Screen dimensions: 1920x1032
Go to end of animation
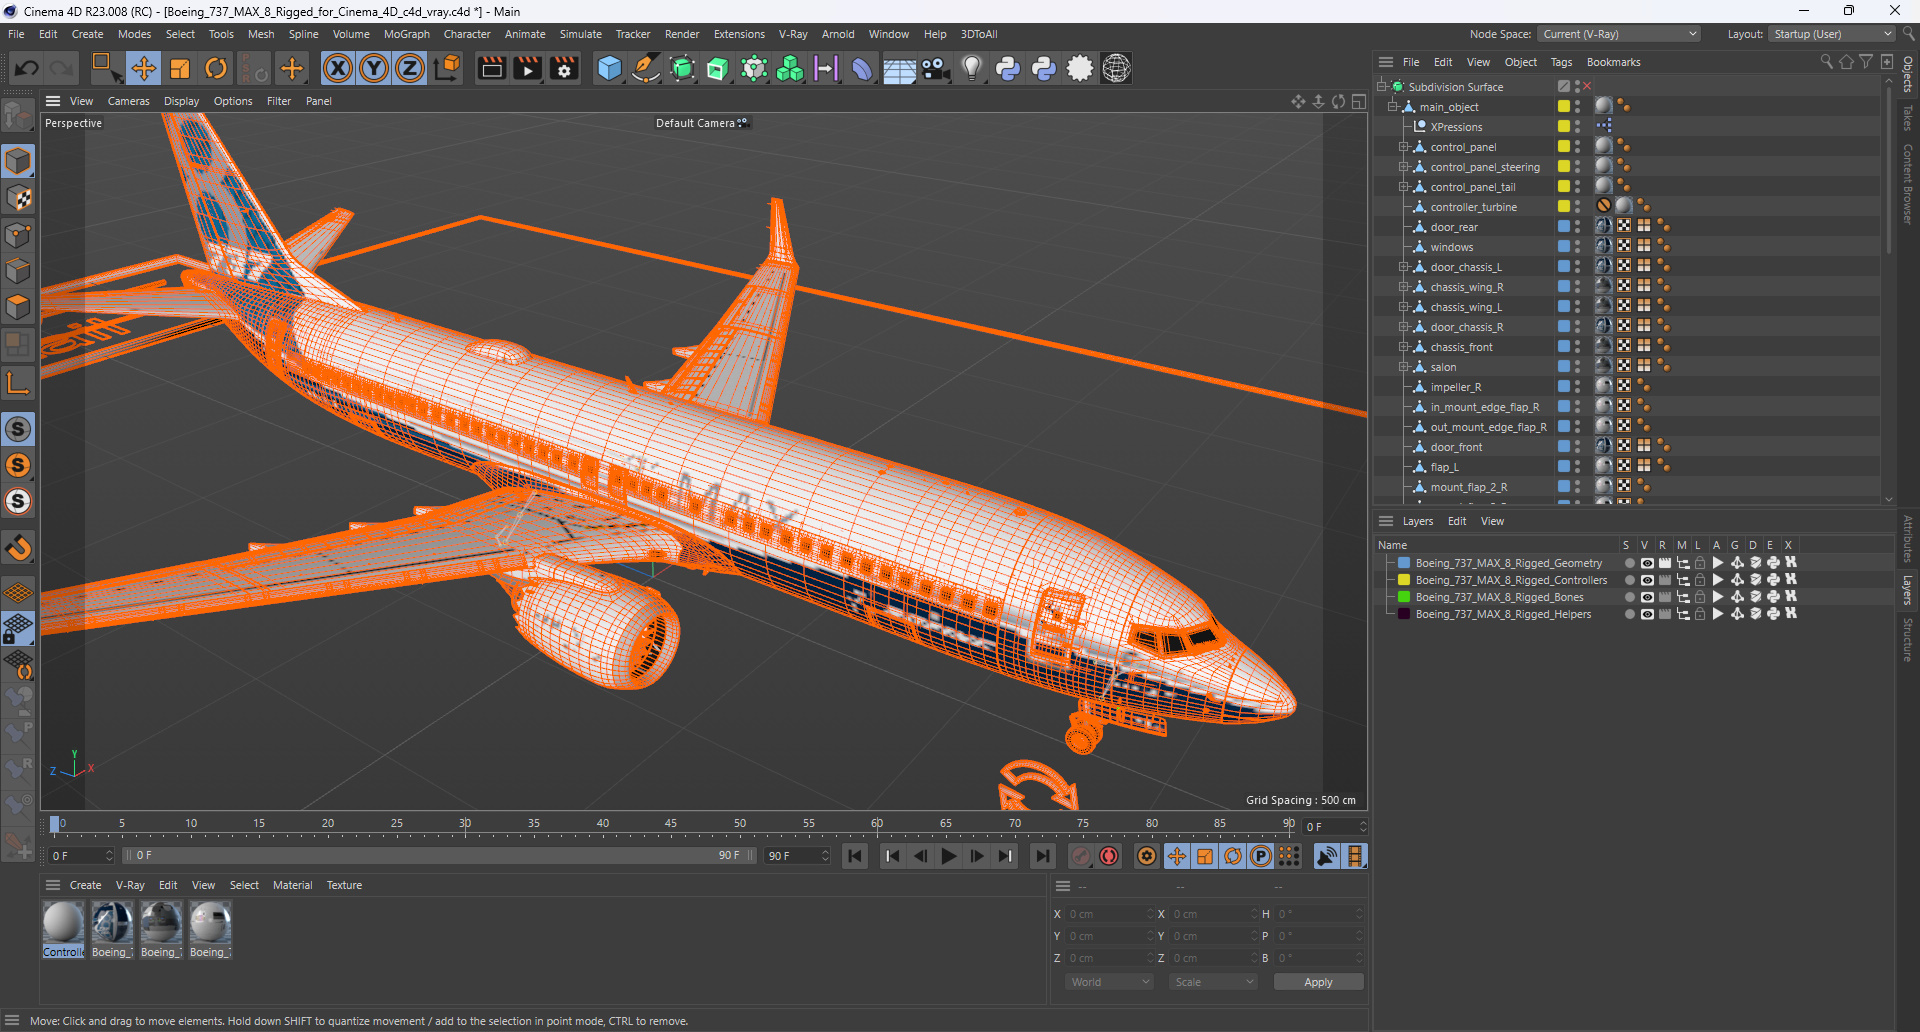pyautogui.click(x=1042, y=856)
